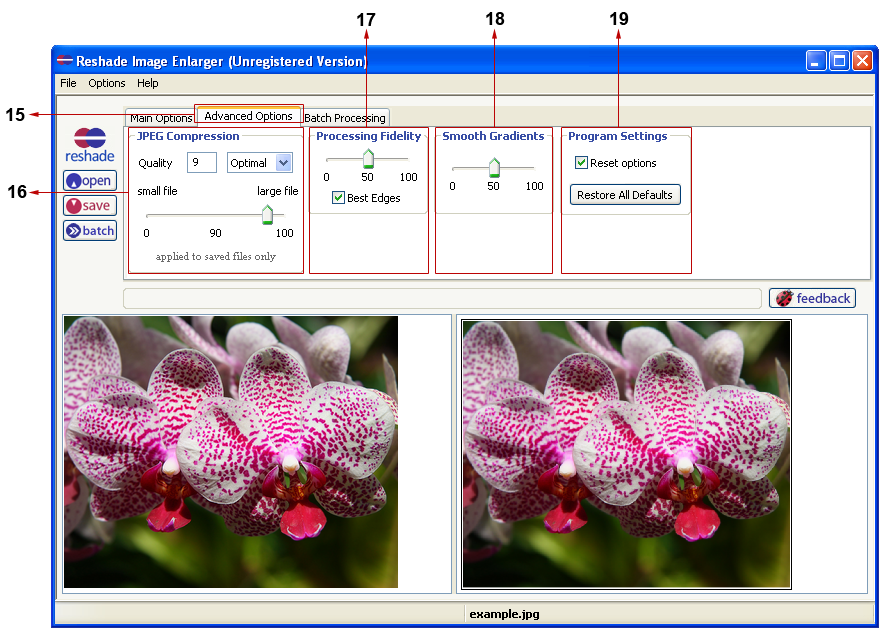Image resolution: width=885 pixels, height=634 pixels.
Task: Open the File menu
Action: pyautogui.click(x=68, y=83)
